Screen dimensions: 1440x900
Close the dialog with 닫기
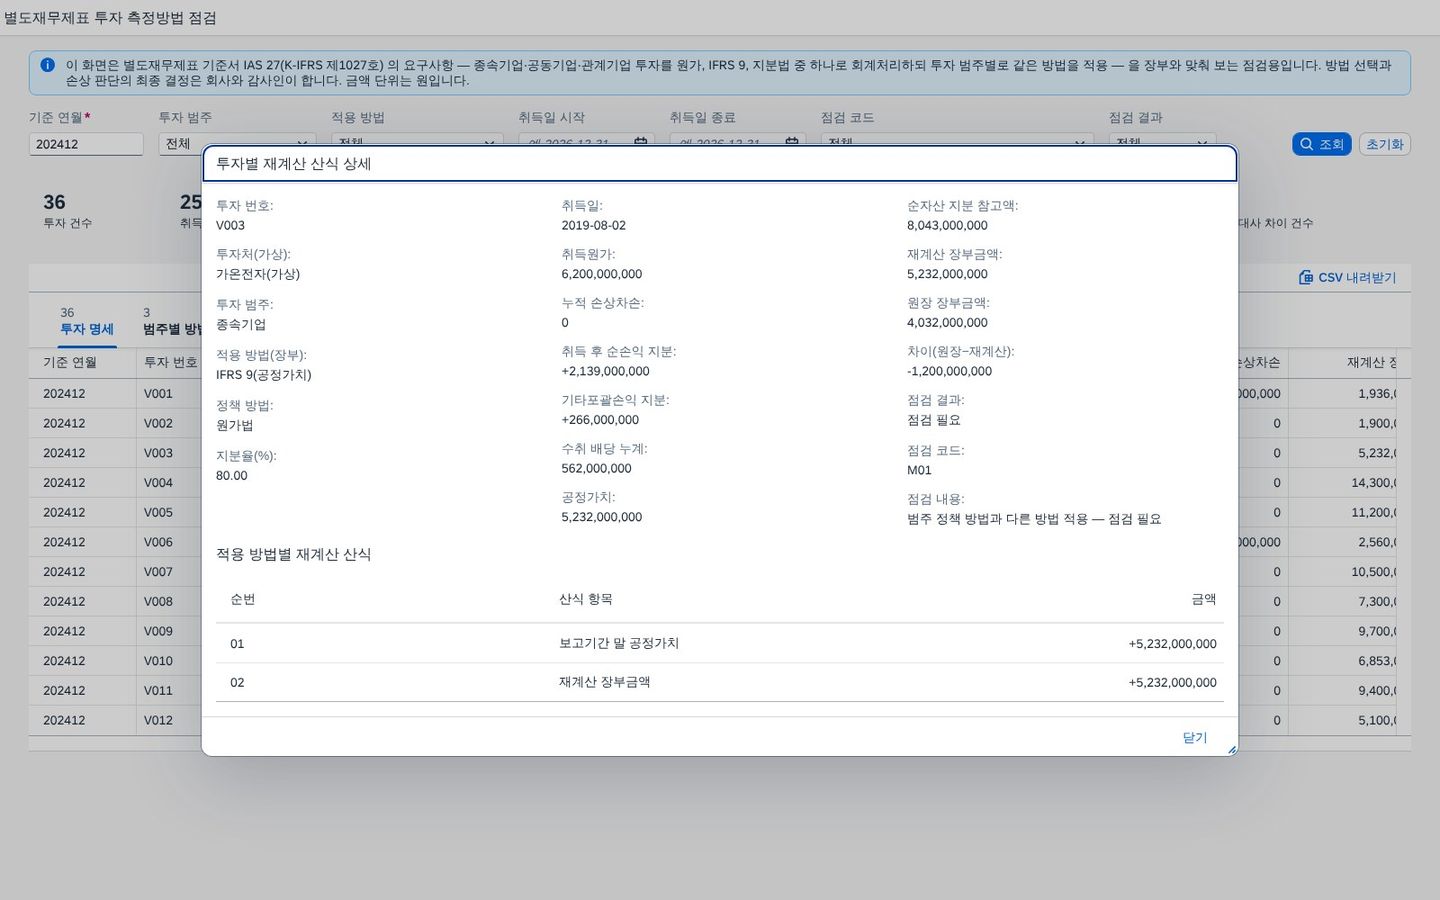[1195, 737]
